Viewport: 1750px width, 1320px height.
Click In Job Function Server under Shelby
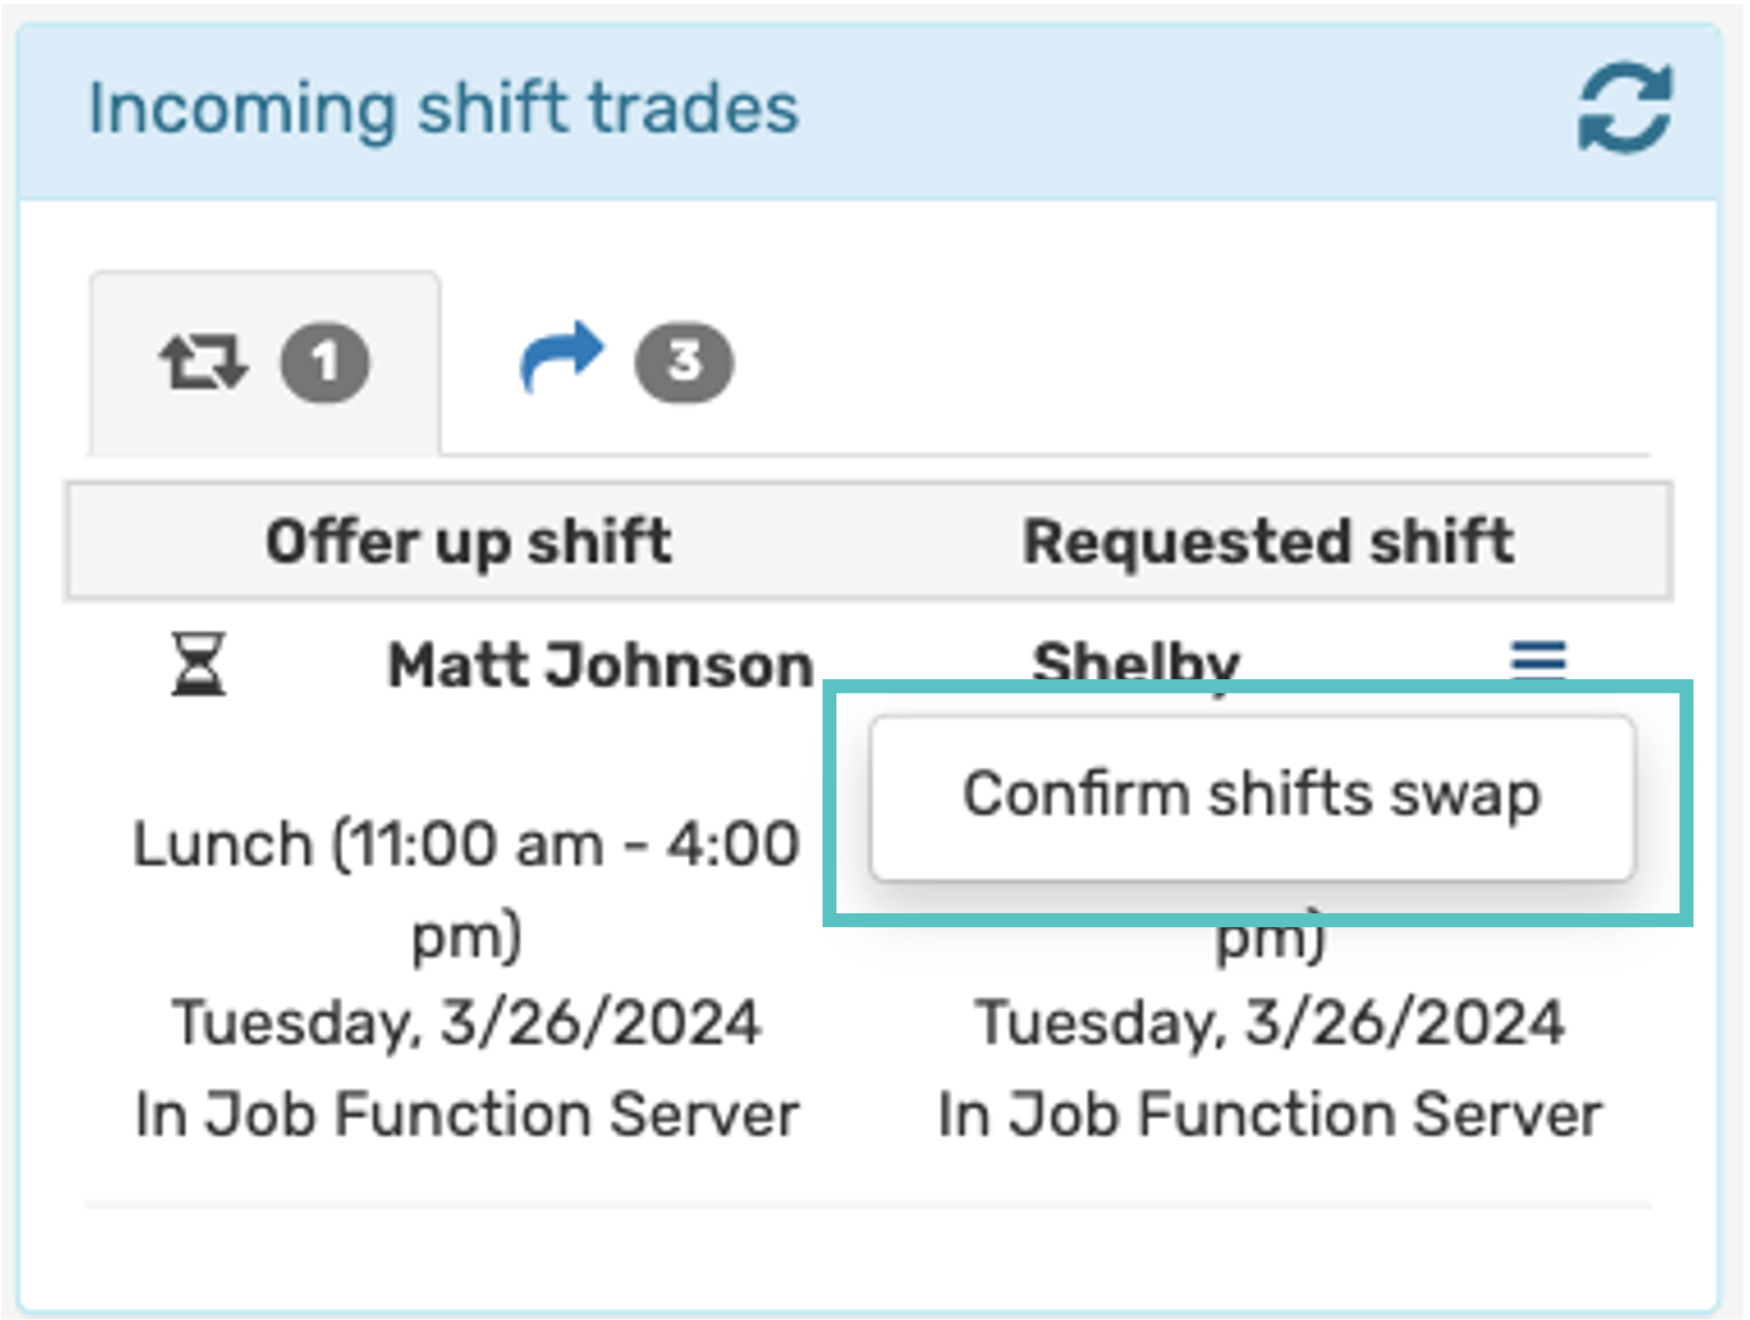1270,1114
